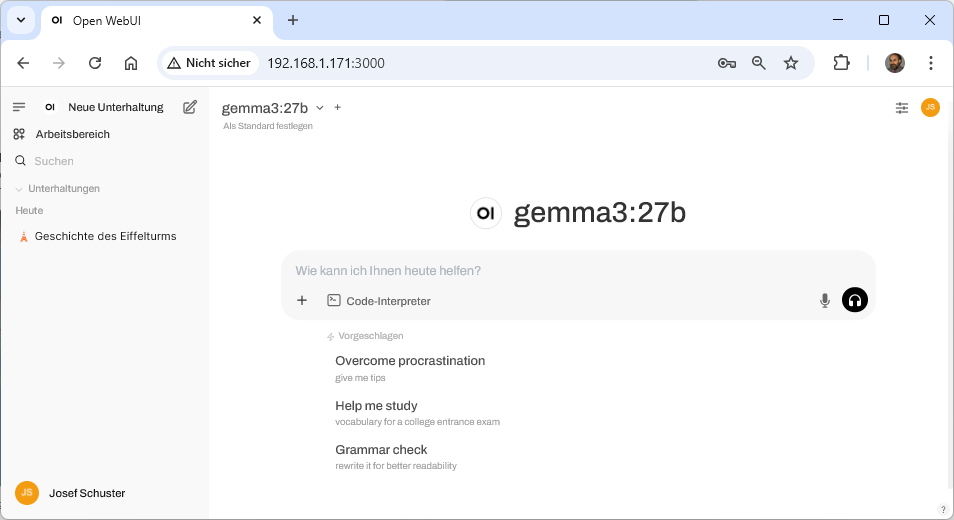
Task: Click the Suchen search field
Action: click(x=100, y=161)
